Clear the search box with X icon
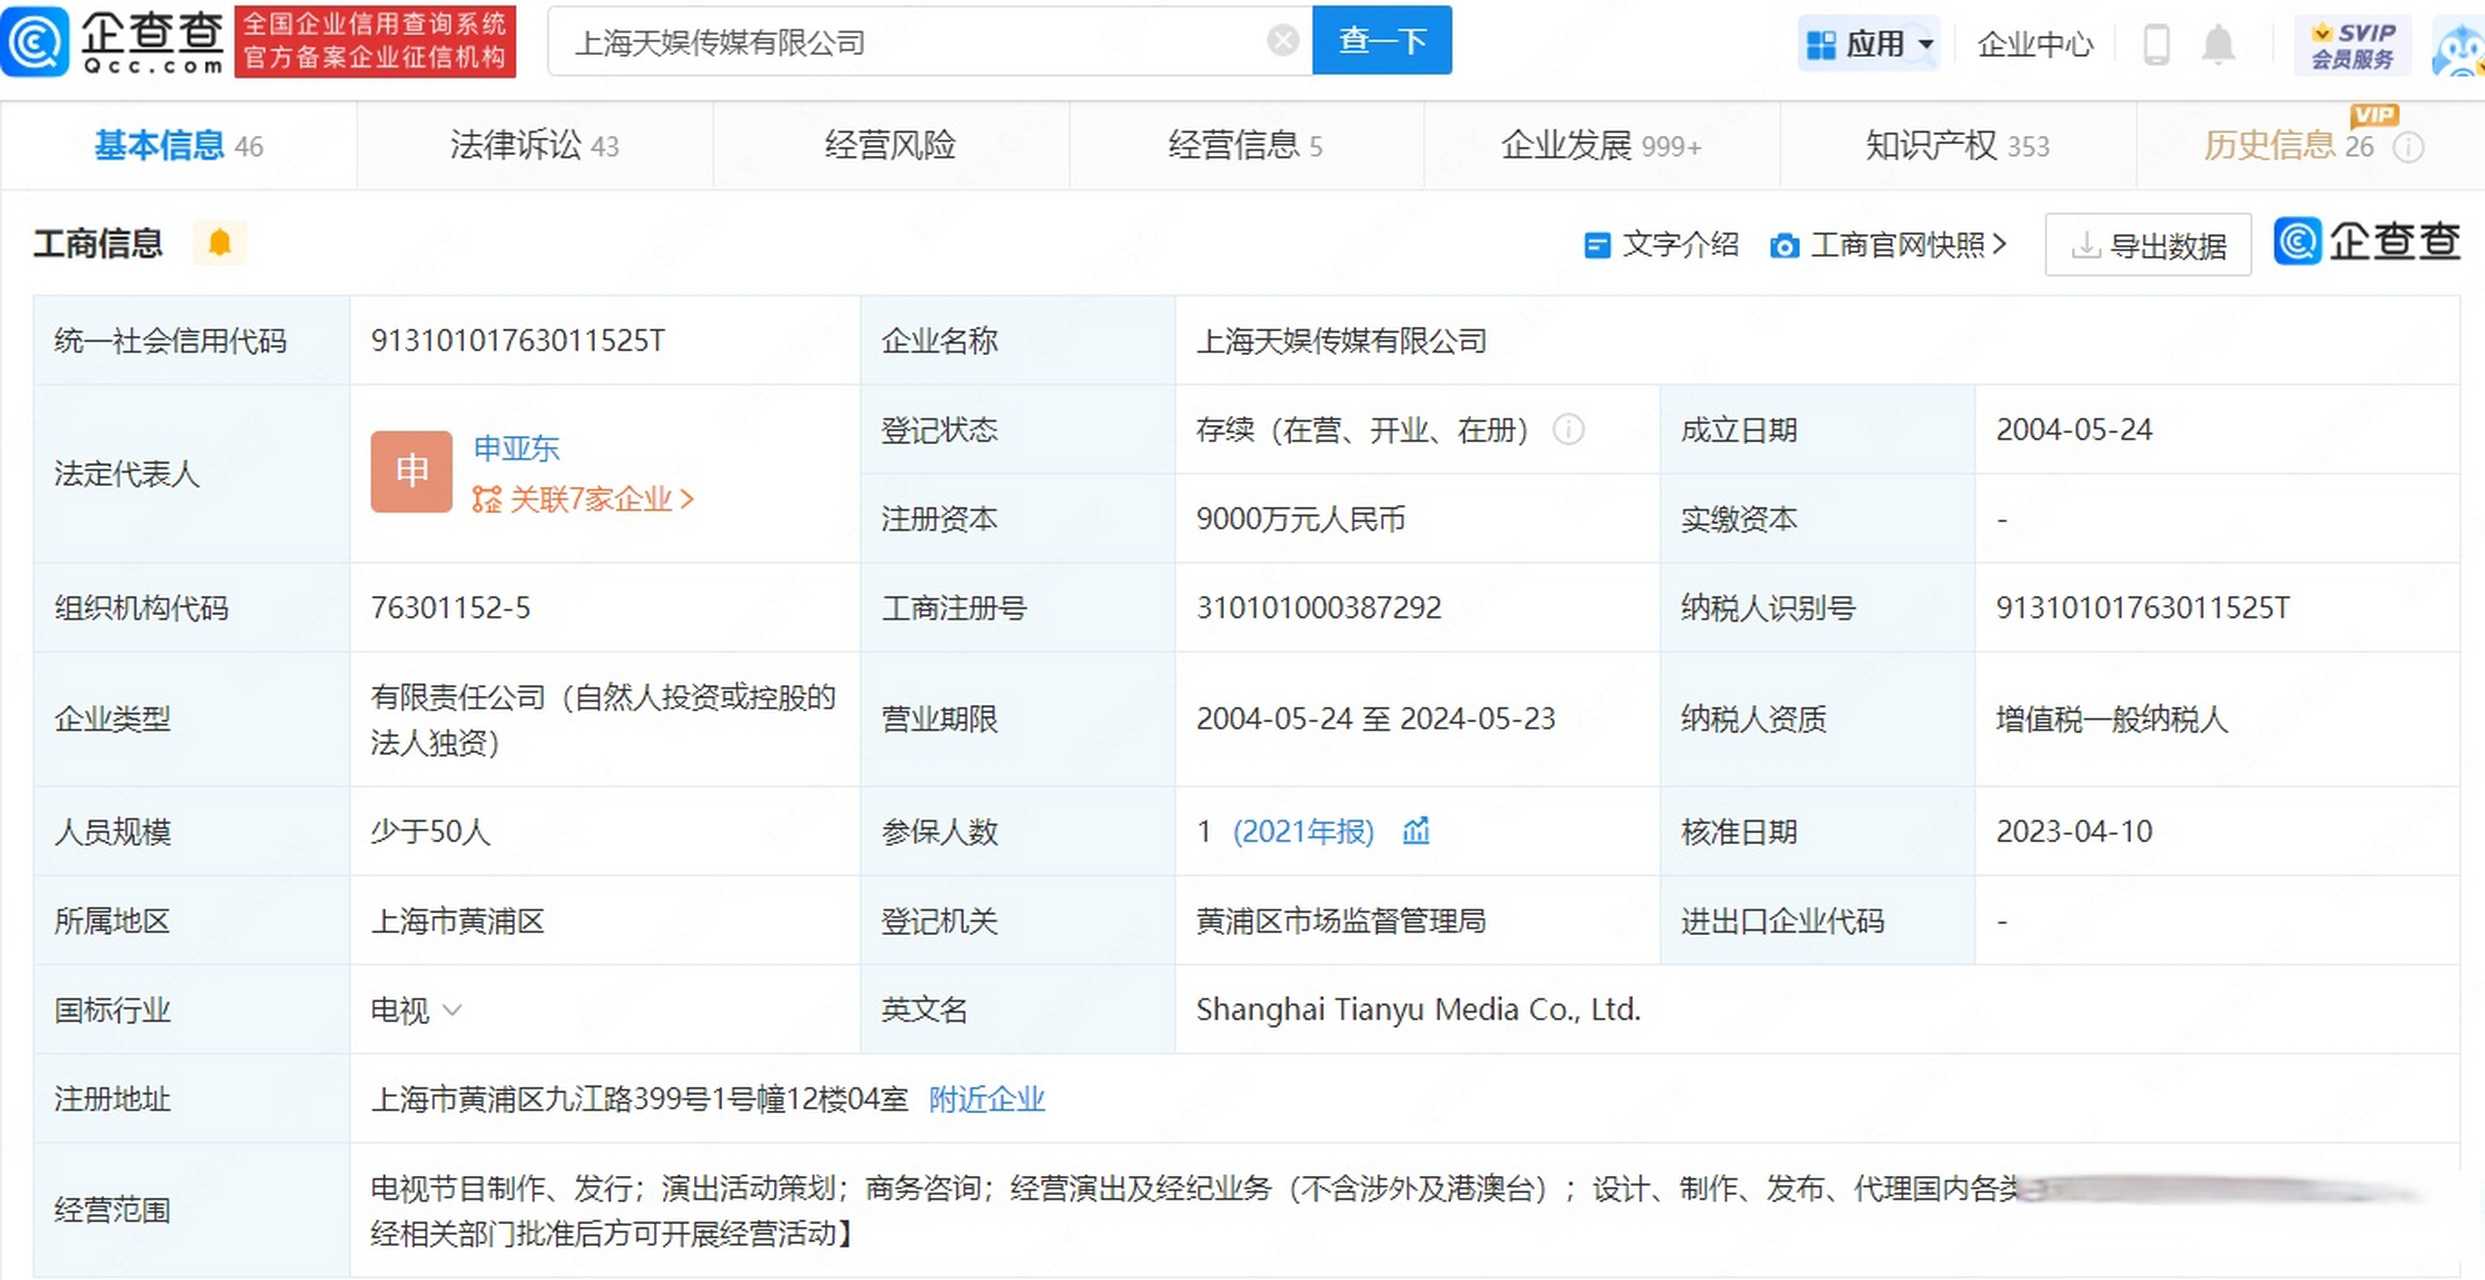Screen dimensions: 2485x1280 pyautogui.click(x=1282, y=41)
